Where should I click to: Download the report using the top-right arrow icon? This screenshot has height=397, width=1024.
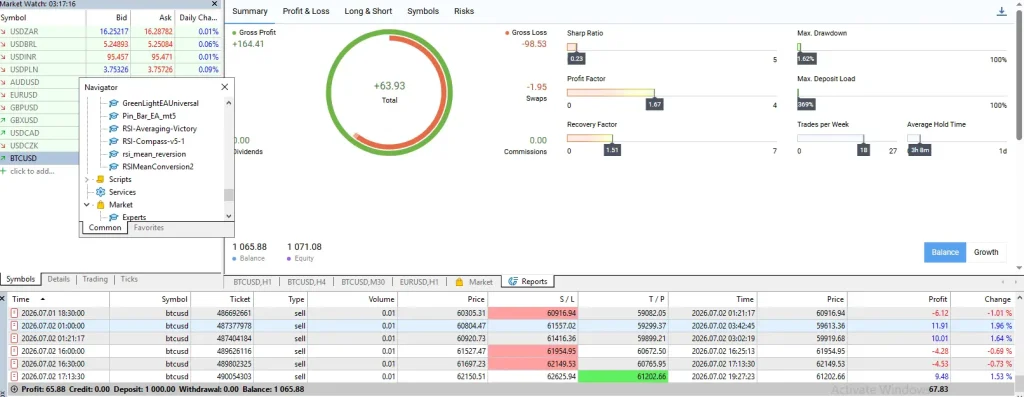click(x=1002, y=11)
